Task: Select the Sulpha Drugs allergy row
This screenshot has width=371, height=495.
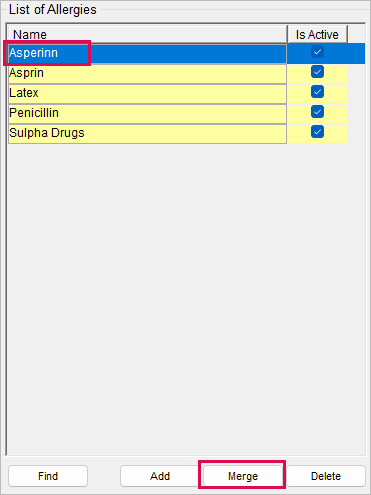Action: click(x=147, y=133)
